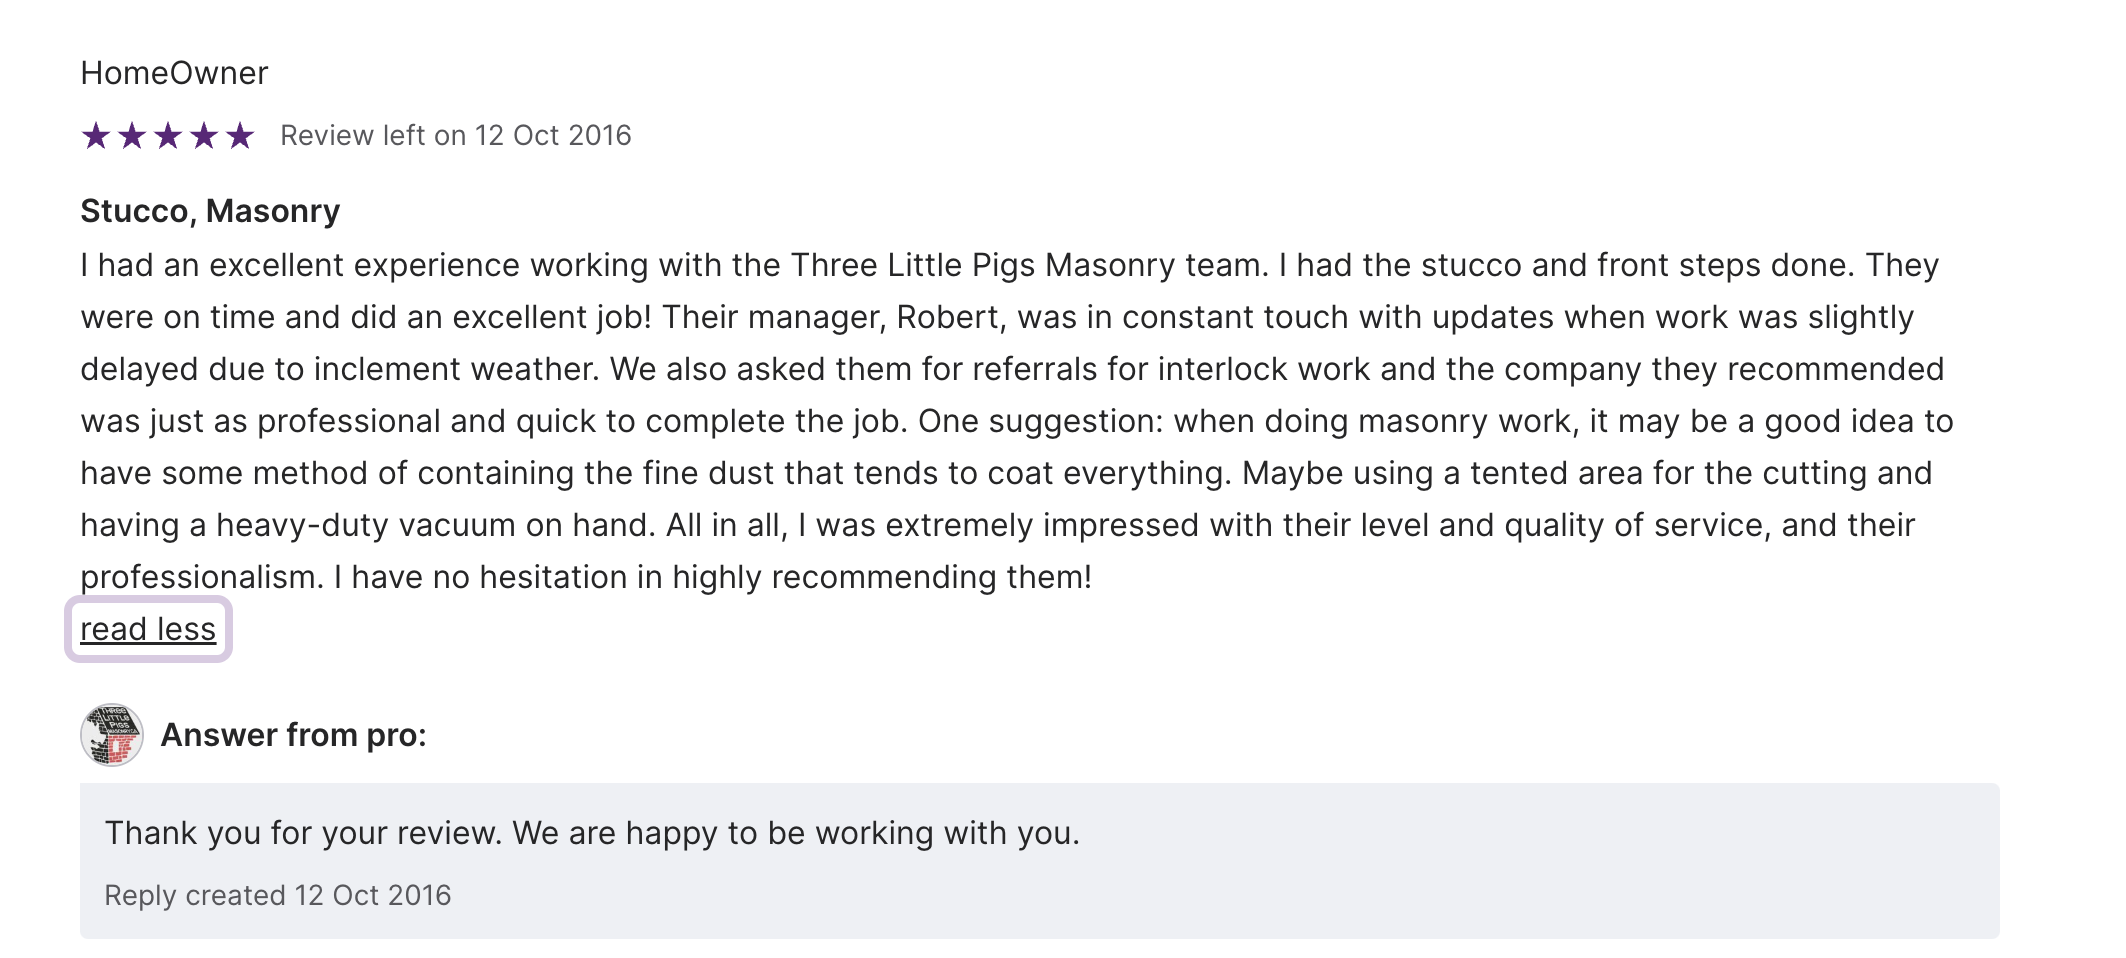Screen dimensions: 2126x958
Task: Select the 'Stucco, Masonry' review heading
Action: (x=210, y=211)
